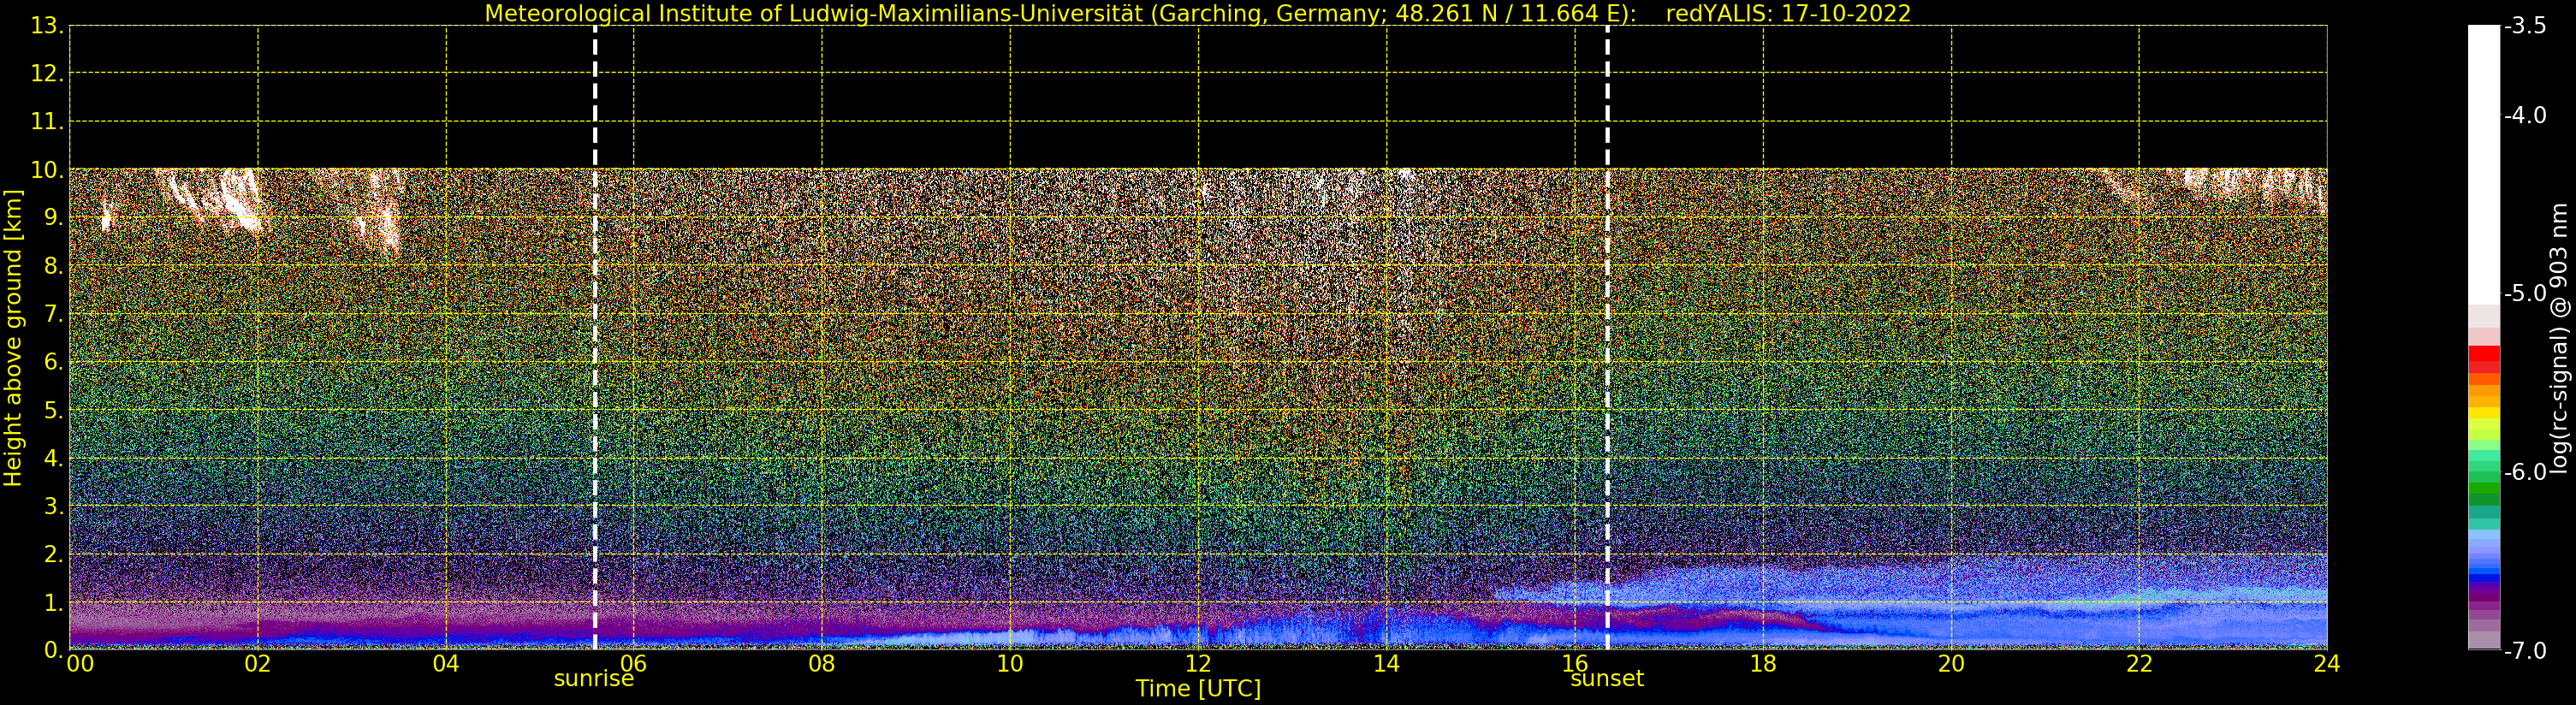Click the 'sunrise' label under the time axis

pos(594,679)
